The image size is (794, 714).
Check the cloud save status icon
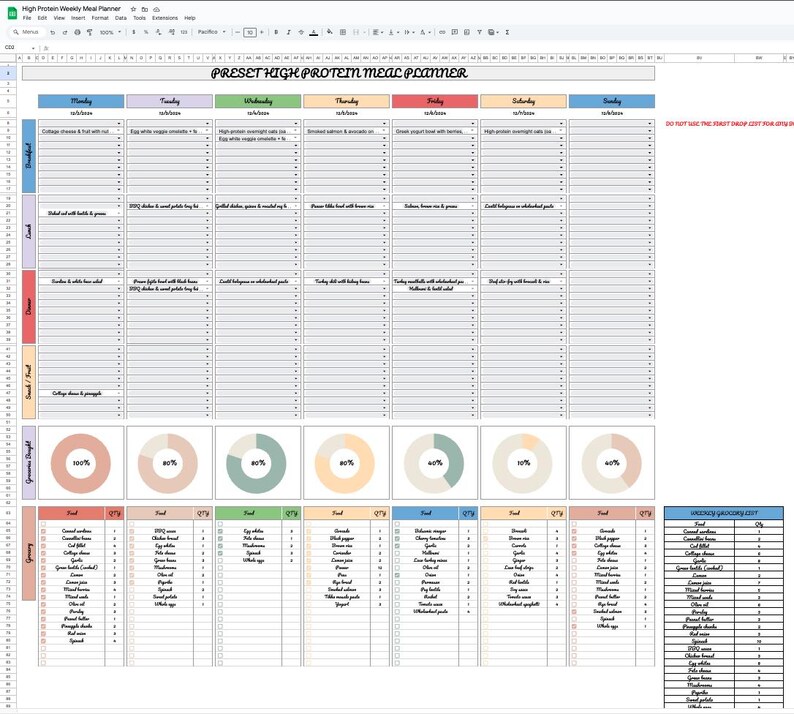(156, 9)
